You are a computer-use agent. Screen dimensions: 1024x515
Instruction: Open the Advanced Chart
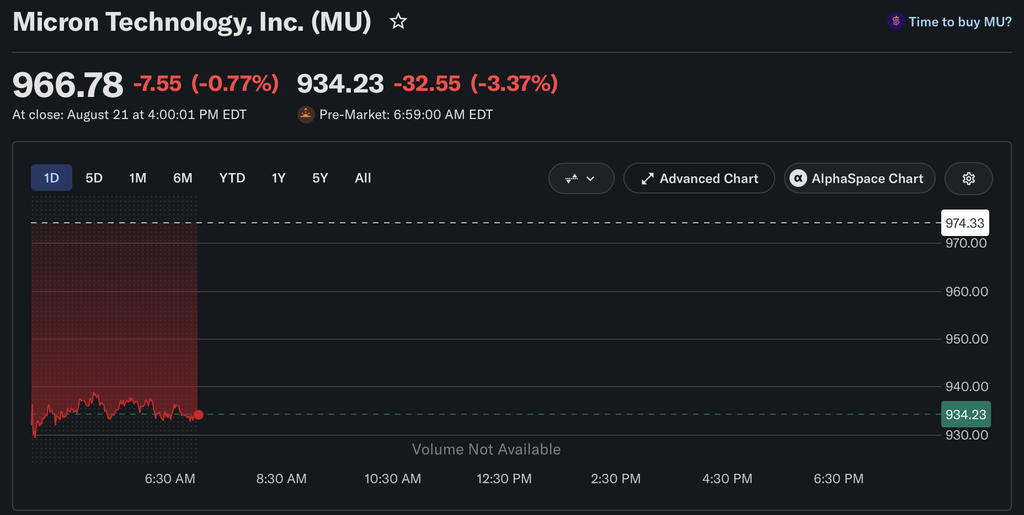coord(699,178)
